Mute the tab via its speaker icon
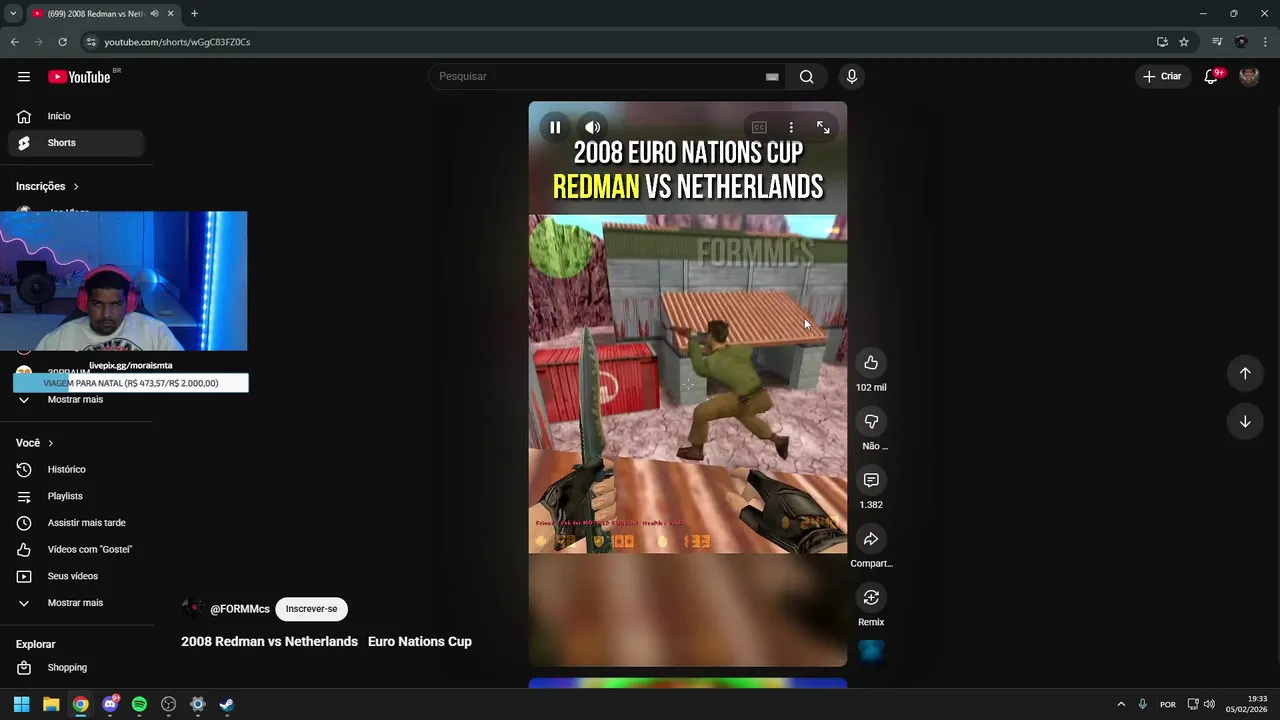This screenshot has height=720, width=1280. 154,14
